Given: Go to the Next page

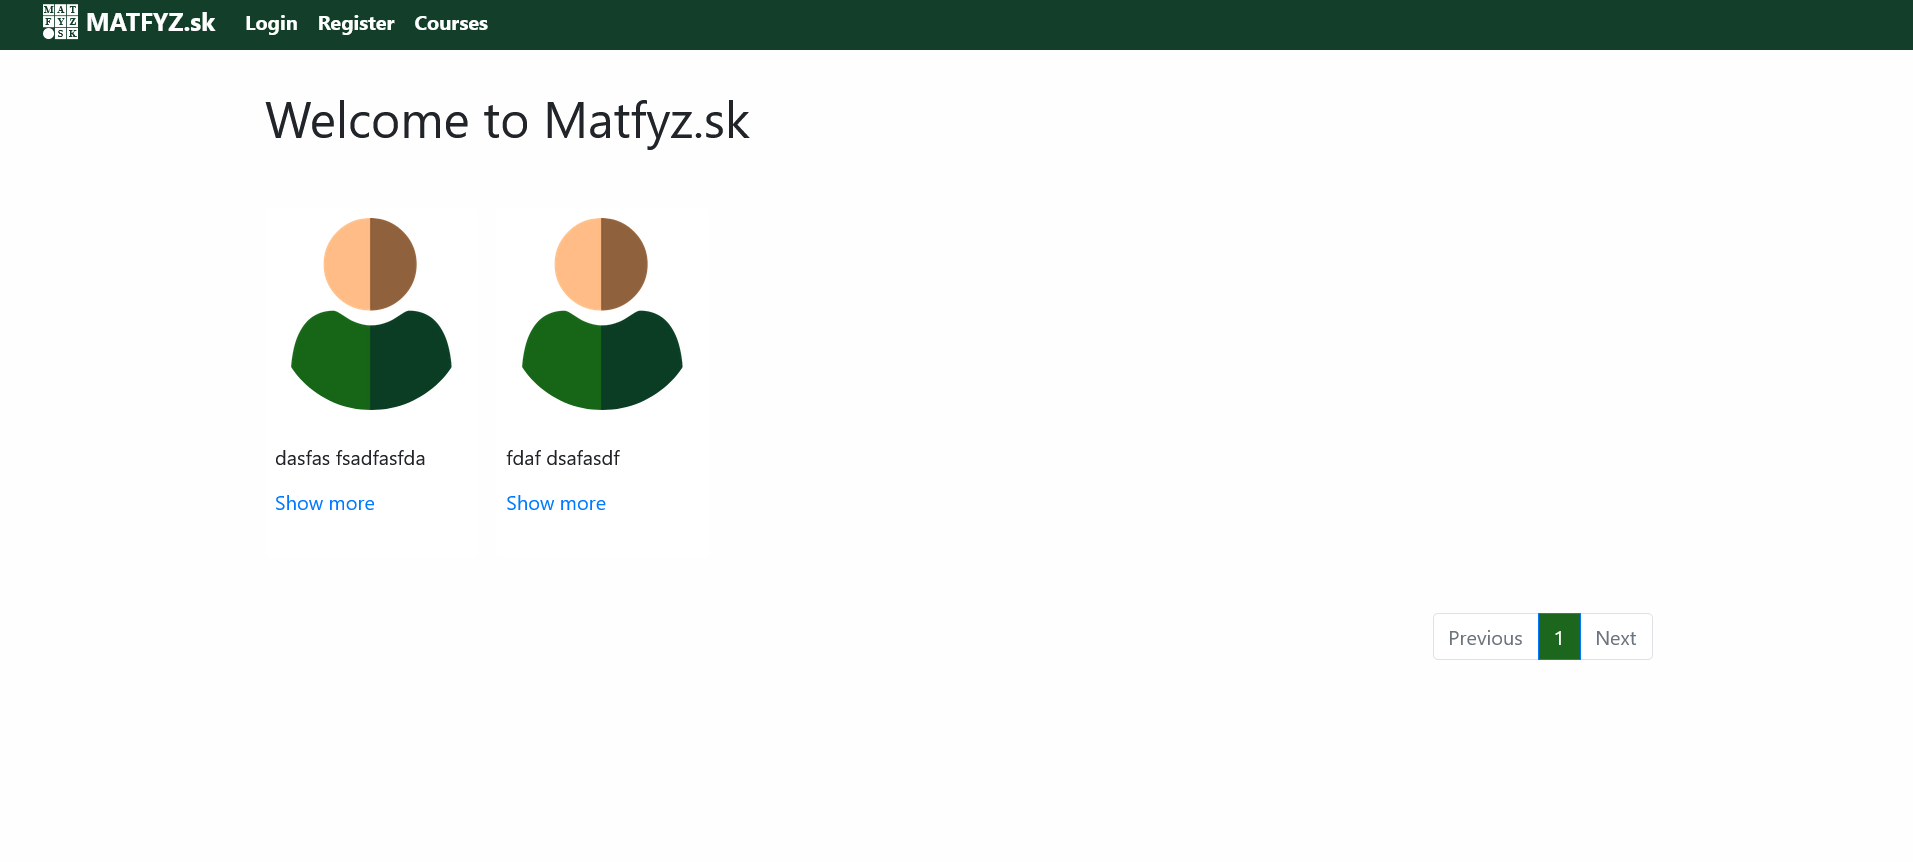Looking at the screenshot, I should click(1616, 637).
